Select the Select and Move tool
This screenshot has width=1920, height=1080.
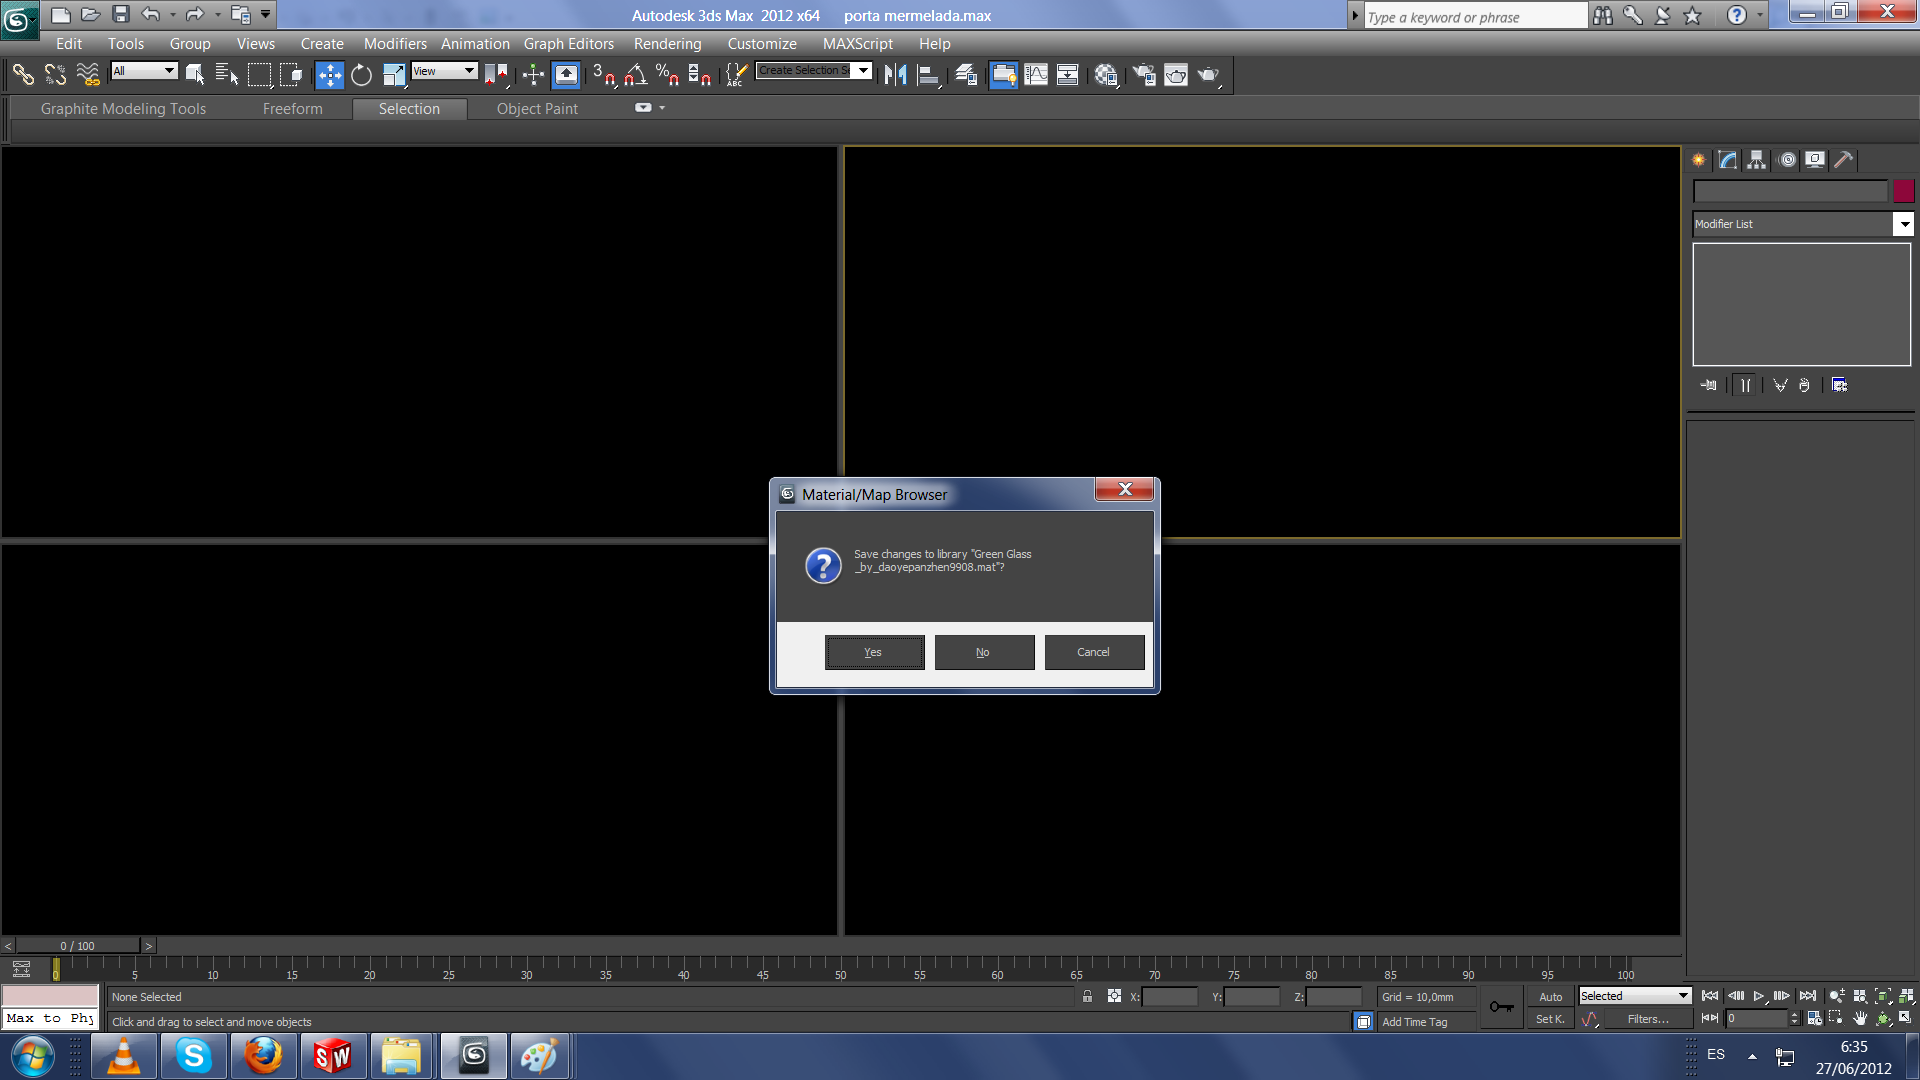pyautogui.click(x=329, y=75)
